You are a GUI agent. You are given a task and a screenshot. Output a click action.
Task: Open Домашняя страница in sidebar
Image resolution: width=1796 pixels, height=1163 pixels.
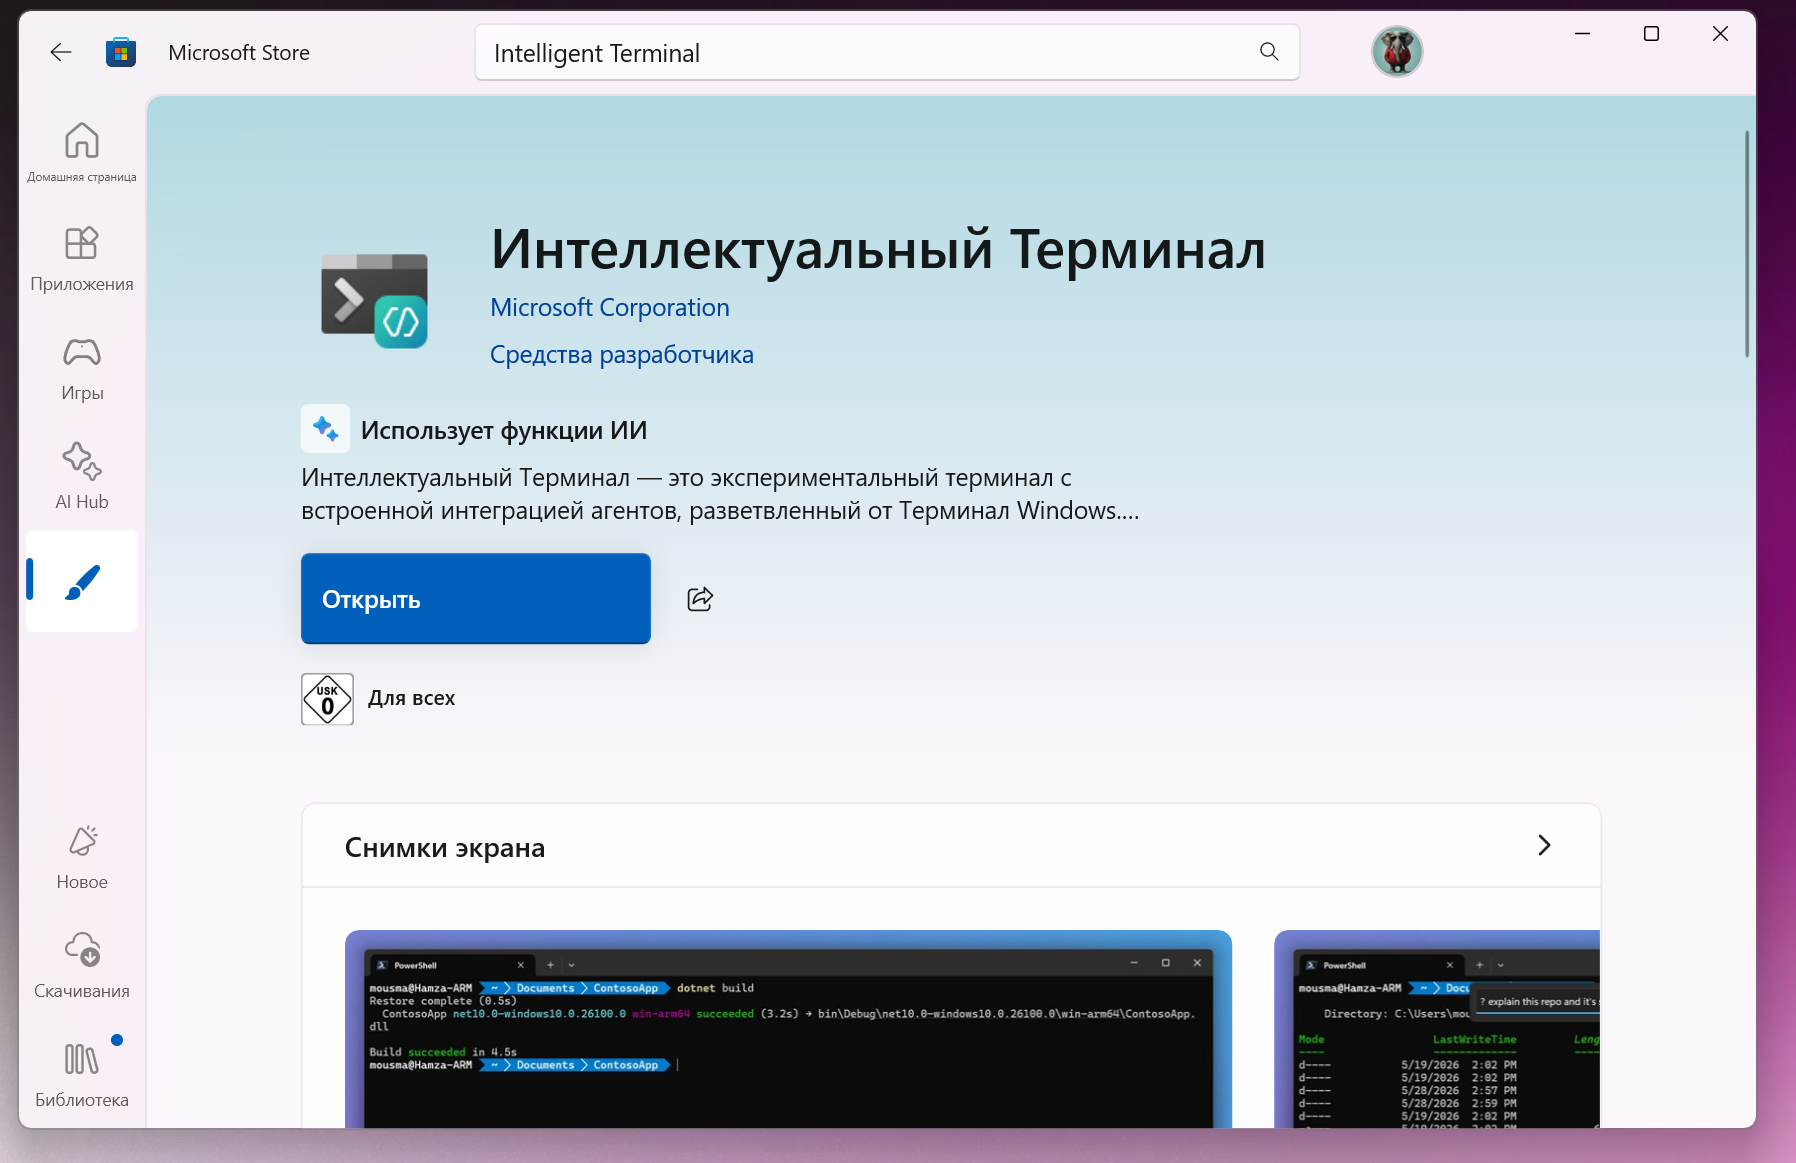(x=82, y=153)
